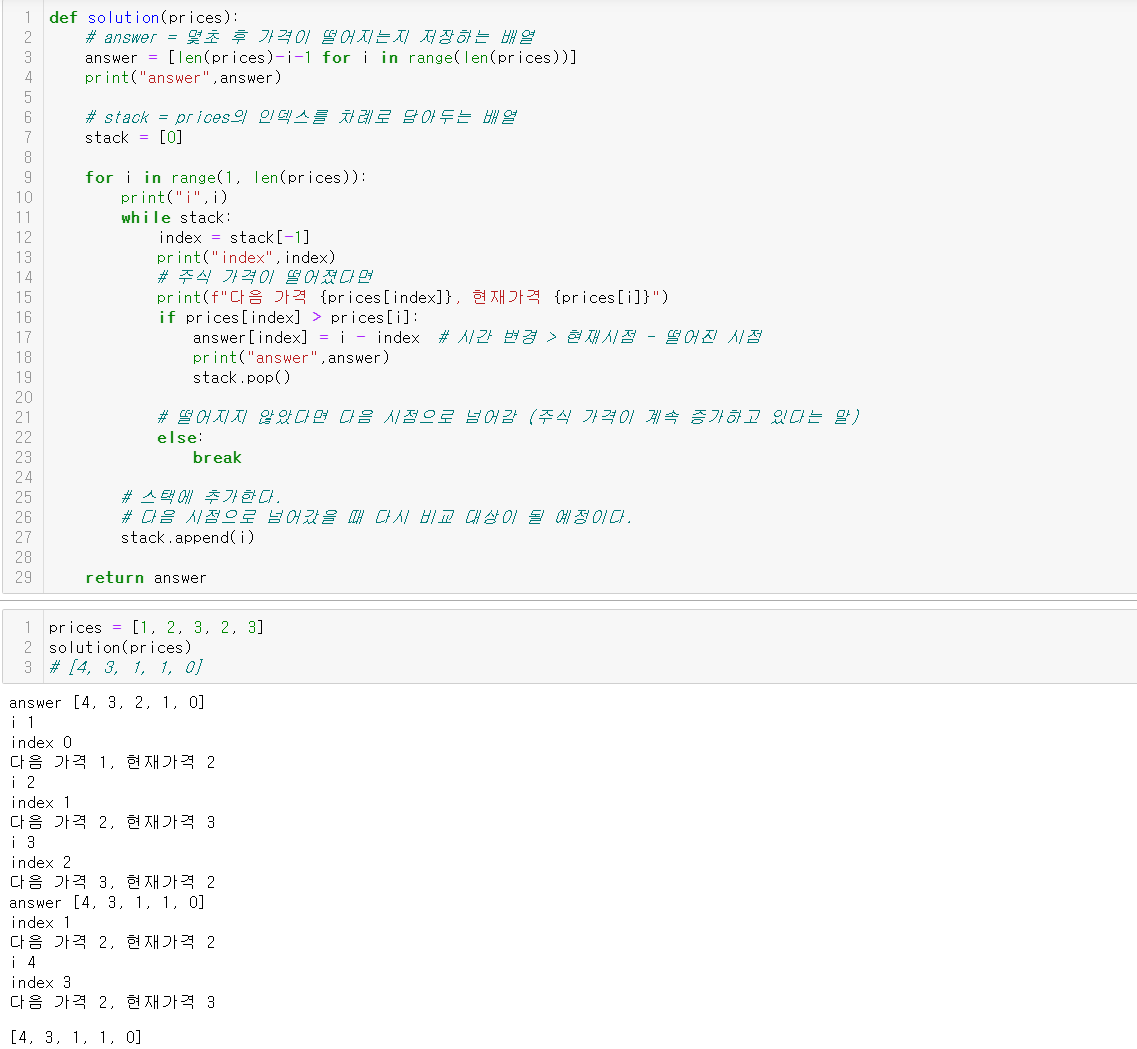
Task: Click the 'stack = [0]' line
Action: pyautogui.click(x=133, y=138)
